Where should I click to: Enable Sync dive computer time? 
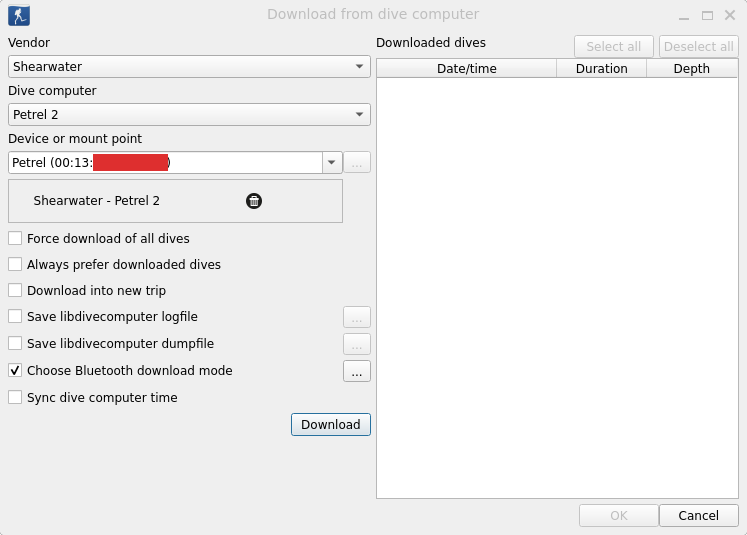(15, 397)
